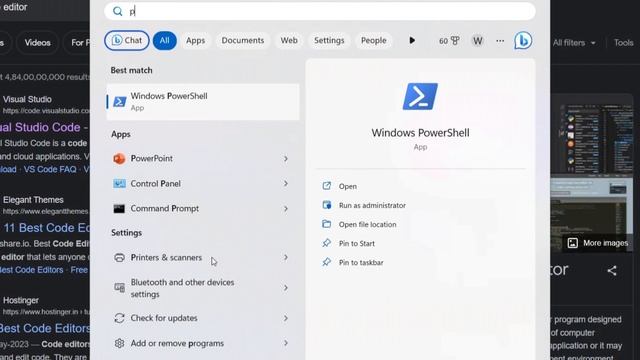Click the More images picture icon in browser

pos(573,243)
